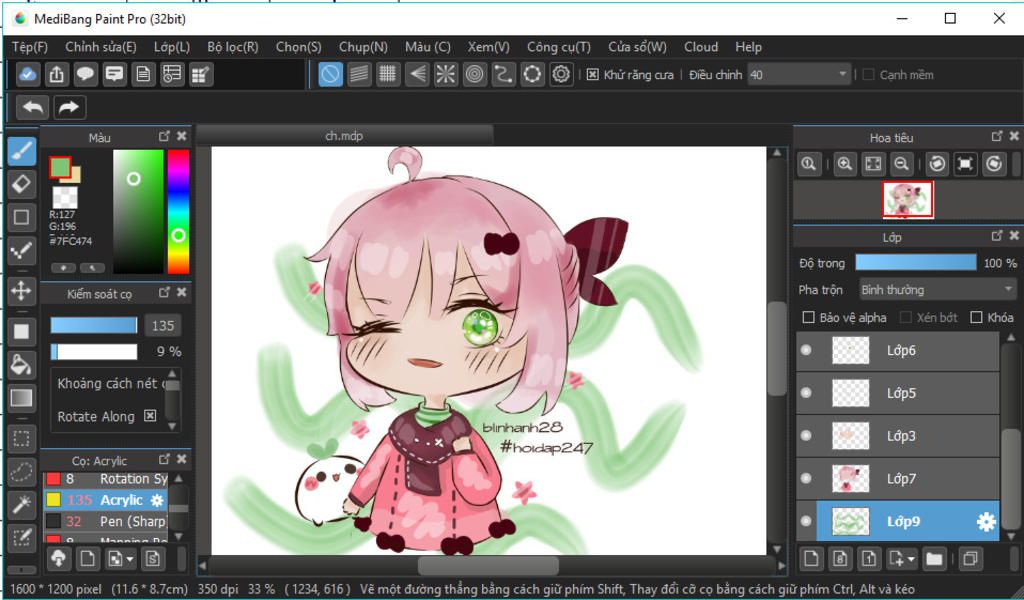This screenshot has width=1024, height=600.
Task: Select the Move tool
Action: click(22, 291)
